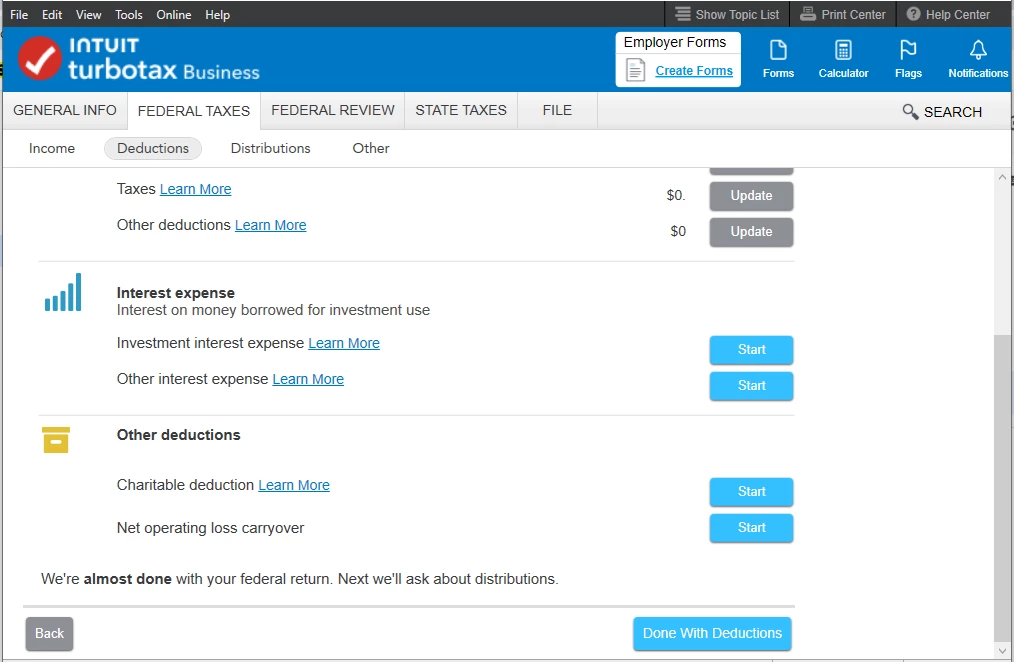Start Charitable deduction

(751, 492)
